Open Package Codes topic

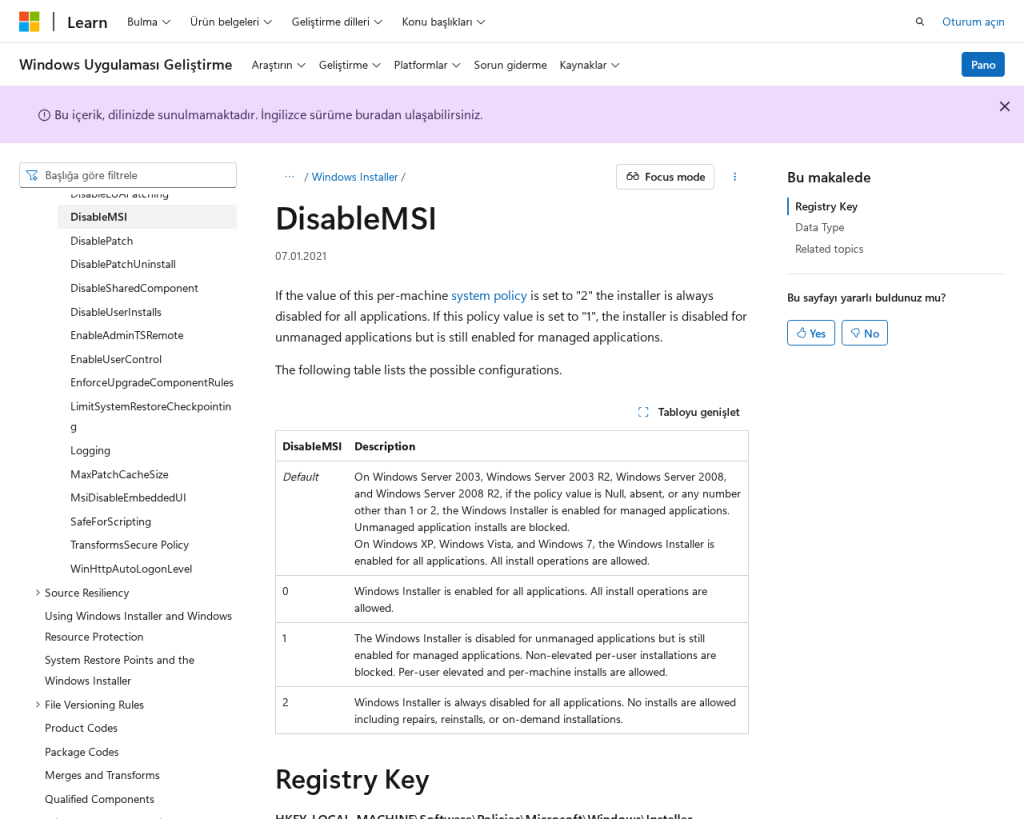click(x=82, y=752)
